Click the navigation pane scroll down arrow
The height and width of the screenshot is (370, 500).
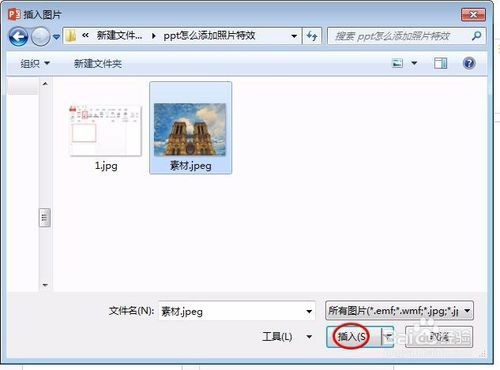45,285
